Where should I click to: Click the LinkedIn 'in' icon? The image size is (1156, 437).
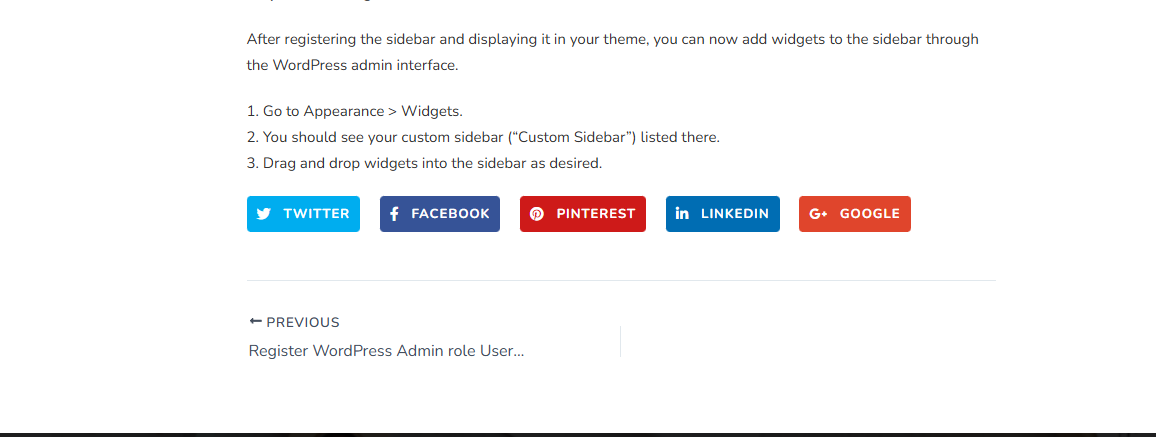(x=682, y=214)
